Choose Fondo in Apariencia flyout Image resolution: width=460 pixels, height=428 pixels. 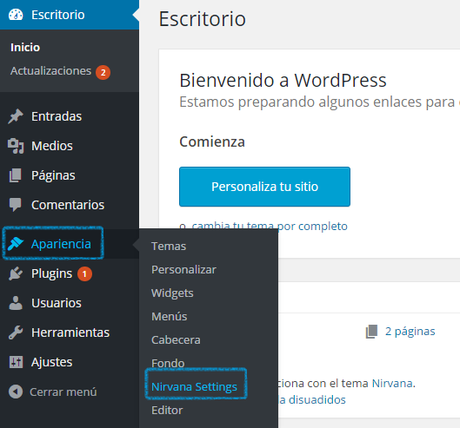click(168, 363)
